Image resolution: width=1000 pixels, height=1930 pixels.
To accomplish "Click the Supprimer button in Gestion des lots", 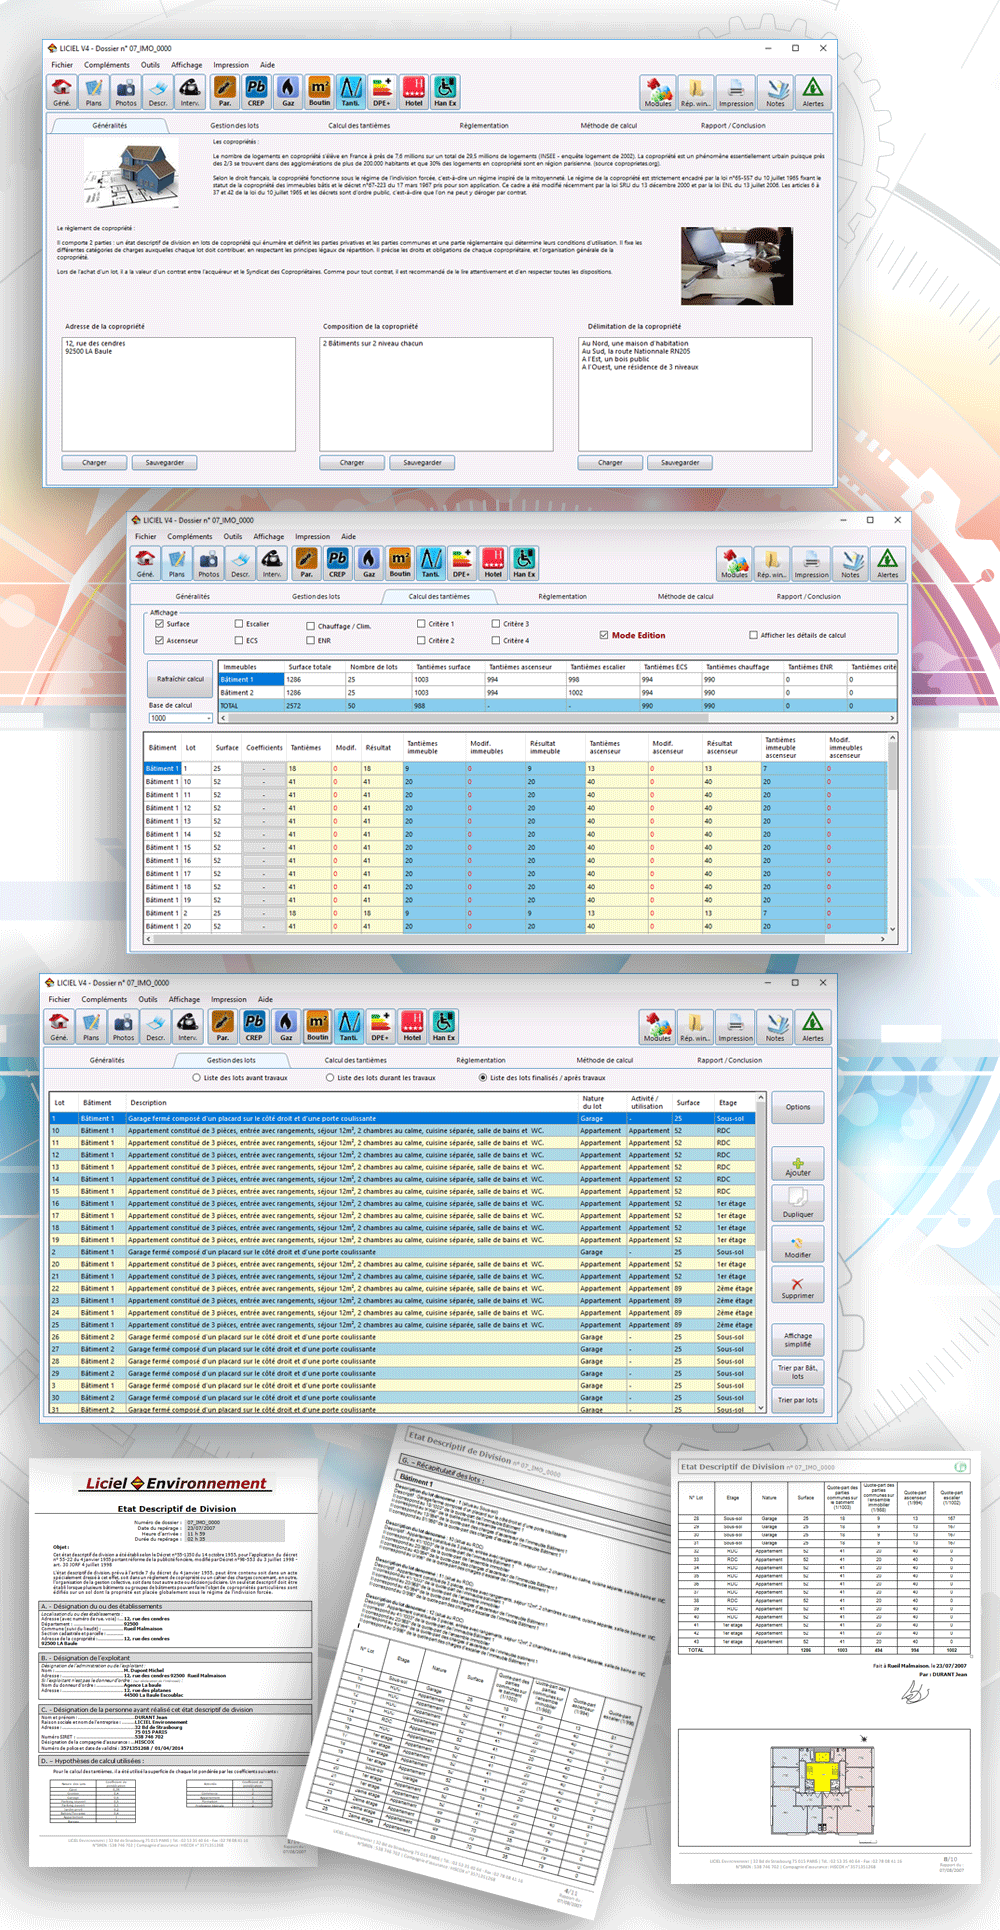I will click(798, 1285).
